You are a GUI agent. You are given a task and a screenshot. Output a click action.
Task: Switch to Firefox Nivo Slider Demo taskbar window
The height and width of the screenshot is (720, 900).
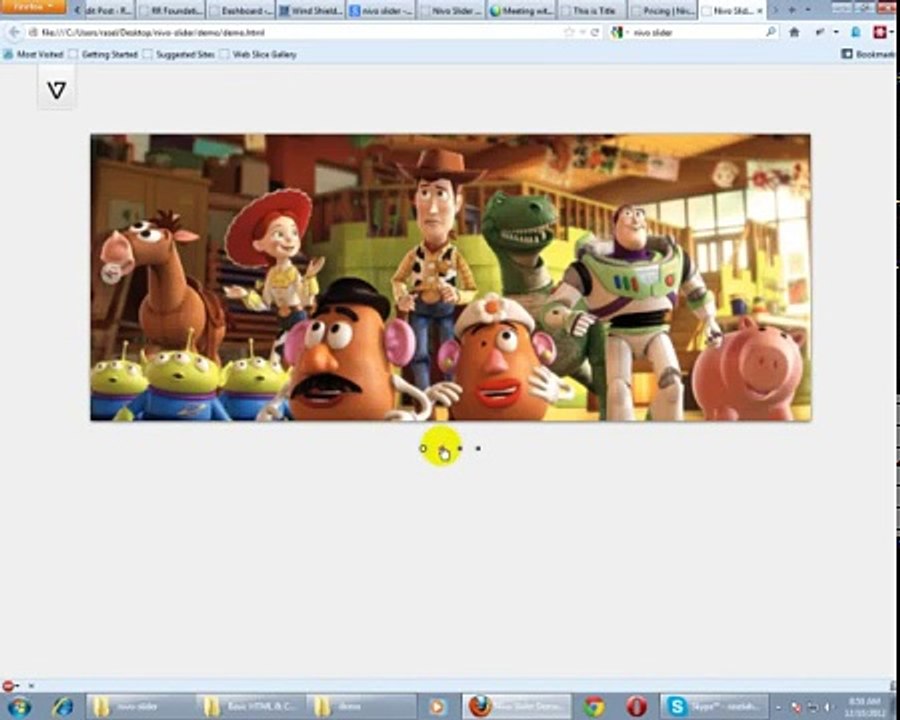(x=518, y=707)
